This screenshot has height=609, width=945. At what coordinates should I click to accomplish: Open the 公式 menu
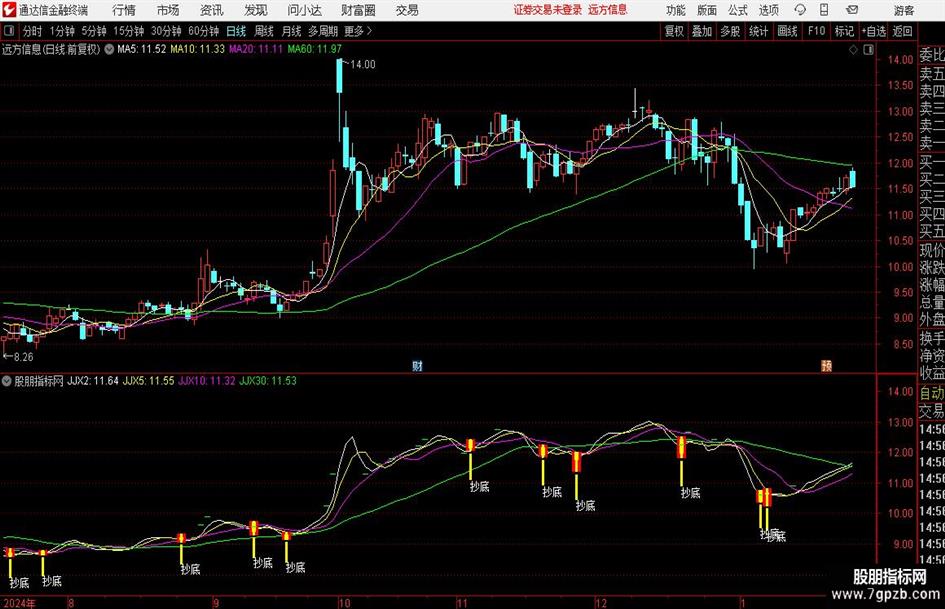tap(738, 10)
